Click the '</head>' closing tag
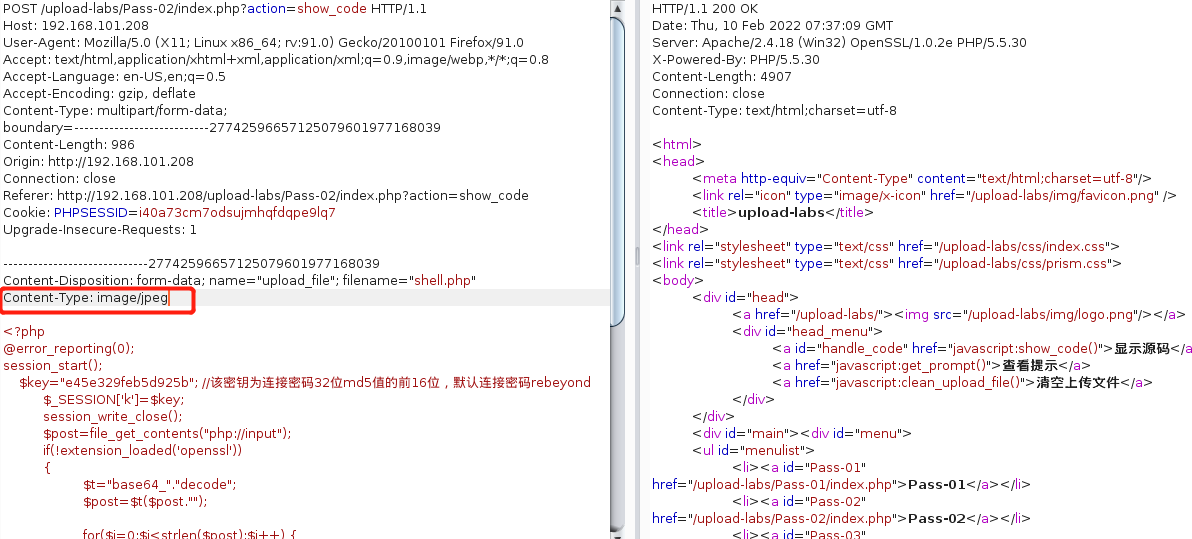 680,229
